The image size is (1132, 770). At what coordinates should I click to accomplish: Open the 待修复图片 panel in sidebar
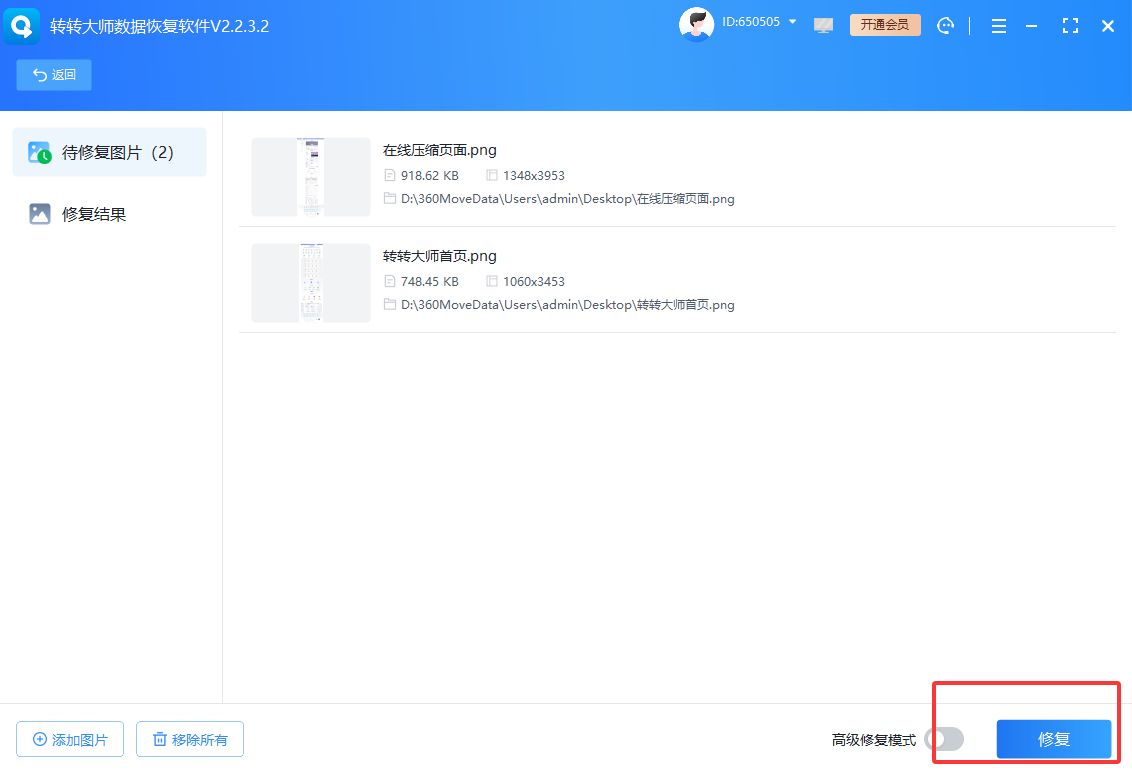click(x=108, y=152)
